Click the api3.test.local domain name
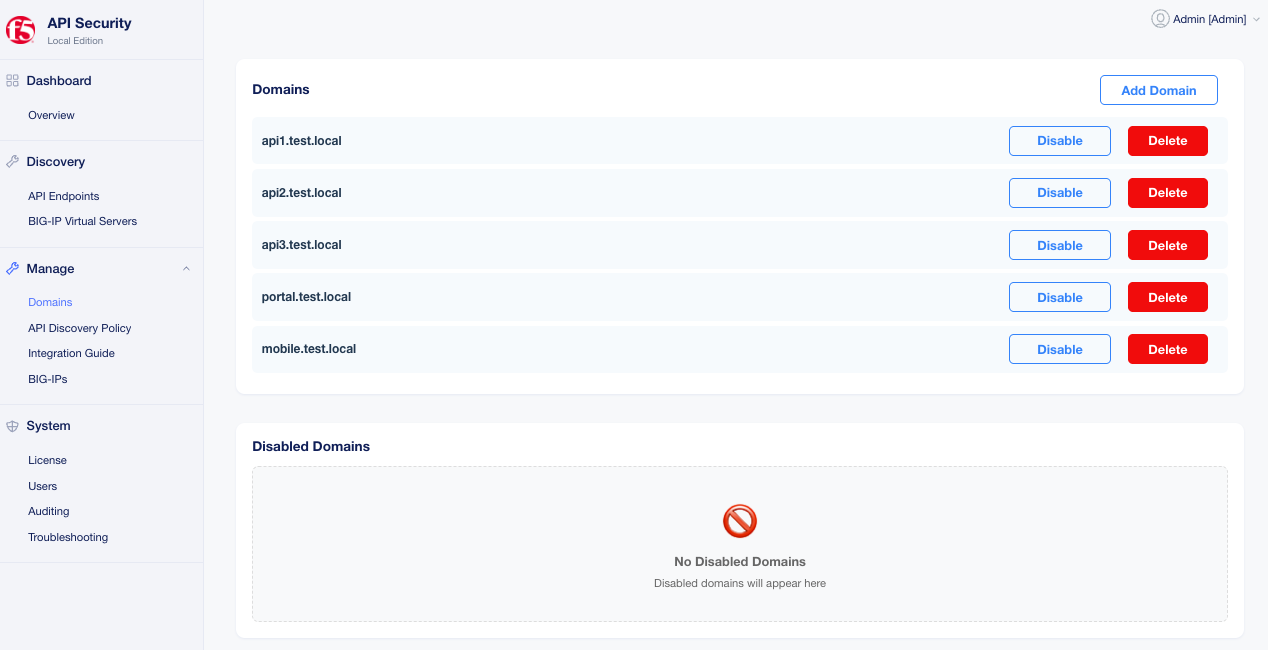Screen dimensions: 1268x650 coord(302,245)
